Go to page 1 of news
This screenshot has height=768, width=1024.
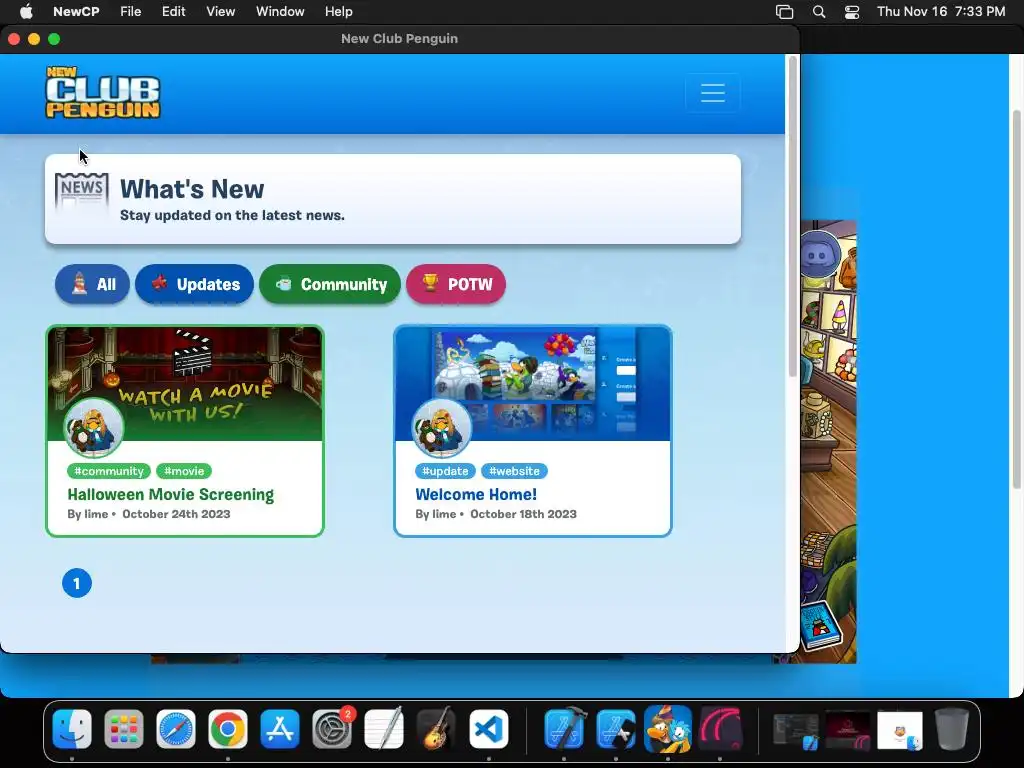[77, 583]
